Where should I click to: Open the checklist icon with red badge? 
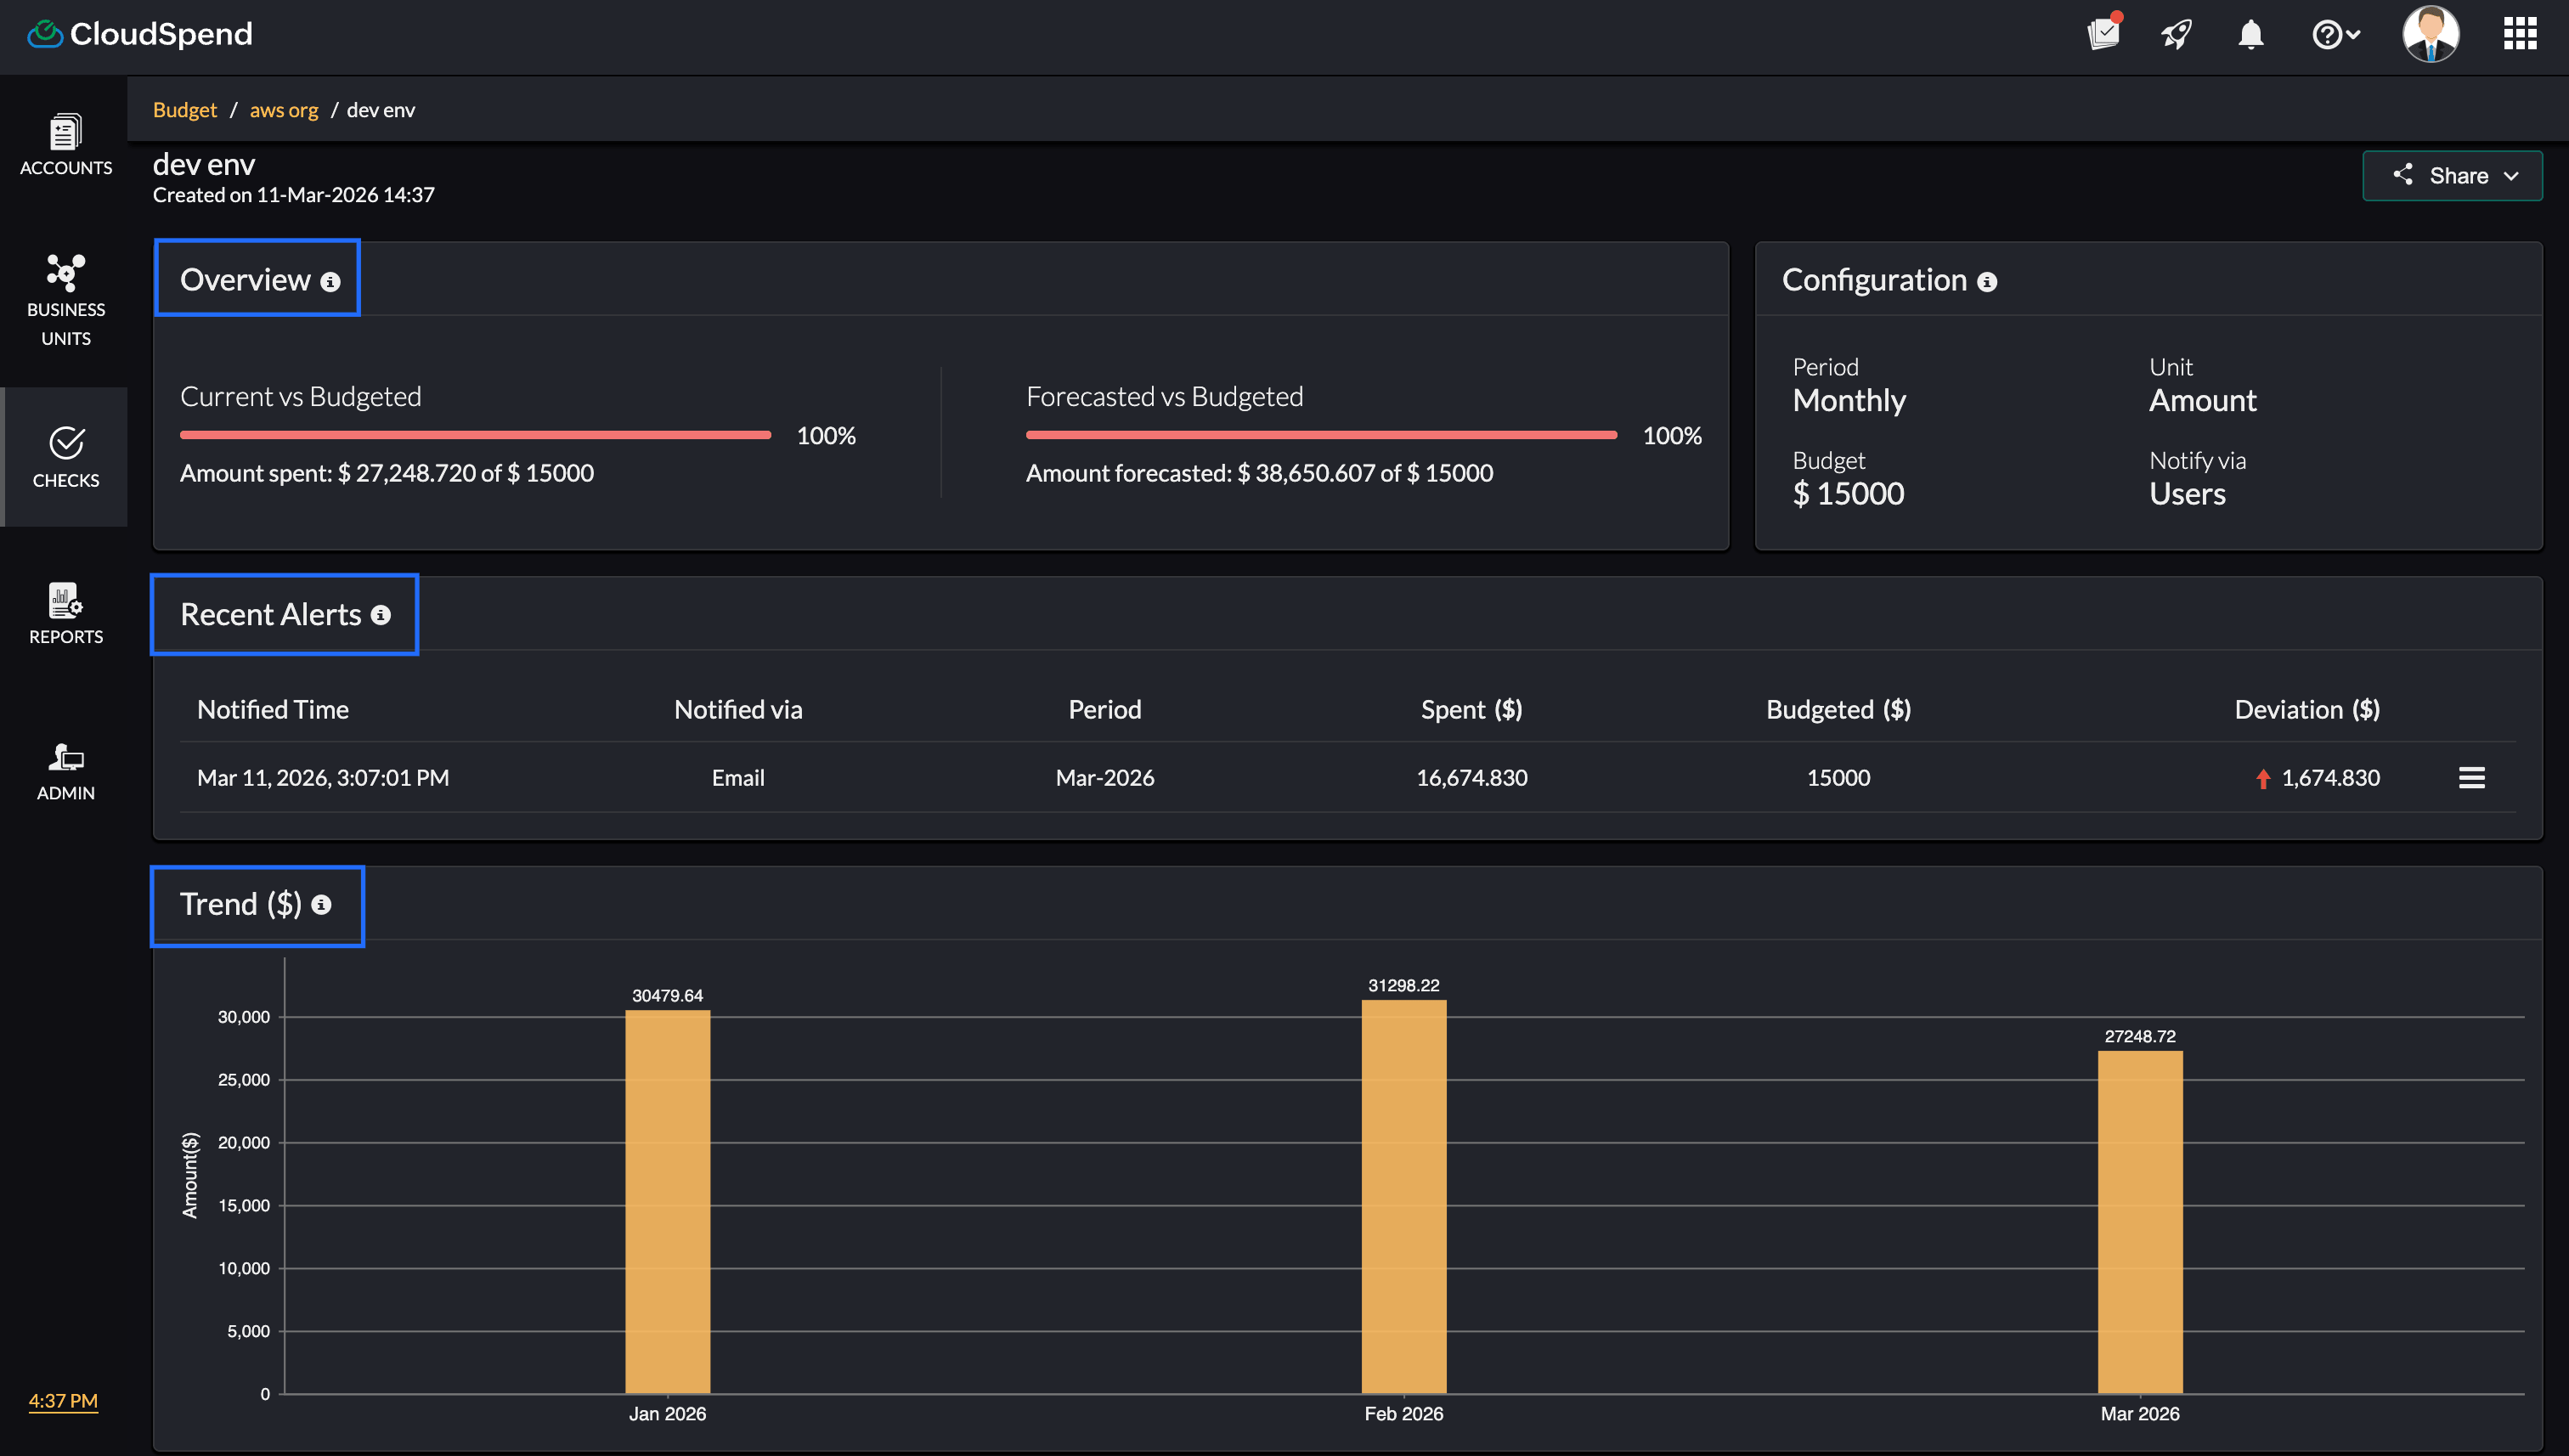tap(2103, 34)
